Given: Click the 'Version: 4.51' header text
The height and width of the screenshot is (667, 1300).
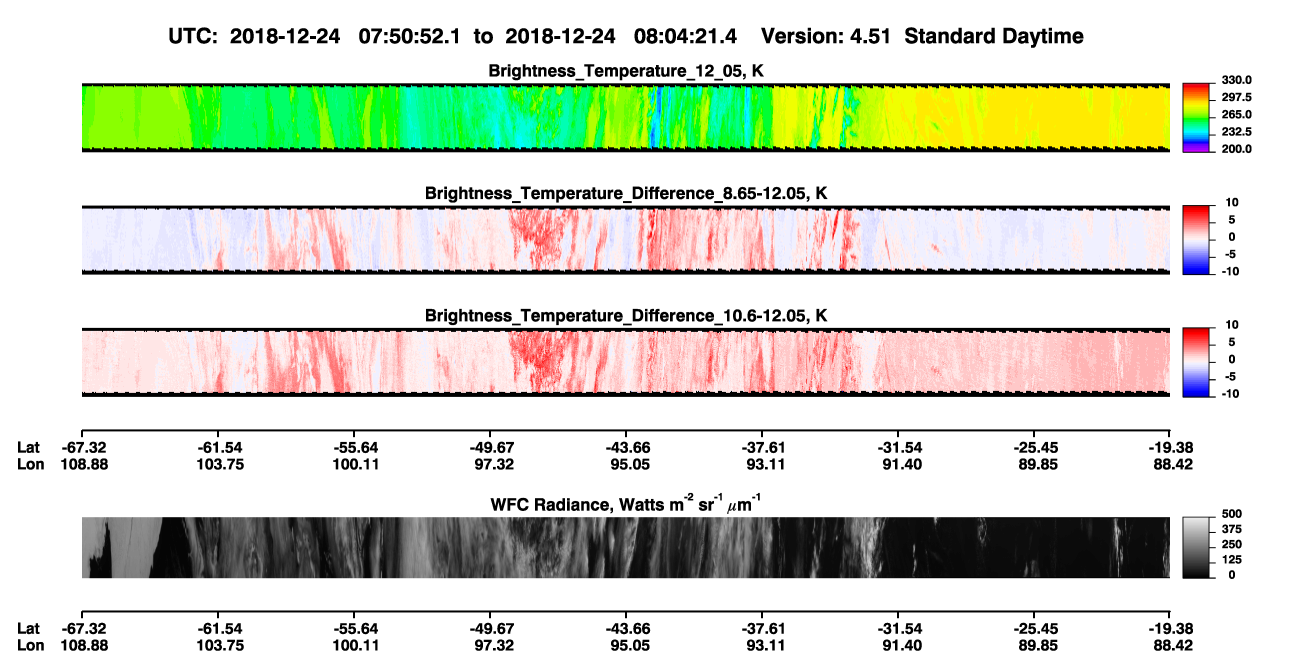Looking at the screenshot, I should point(824,37).
